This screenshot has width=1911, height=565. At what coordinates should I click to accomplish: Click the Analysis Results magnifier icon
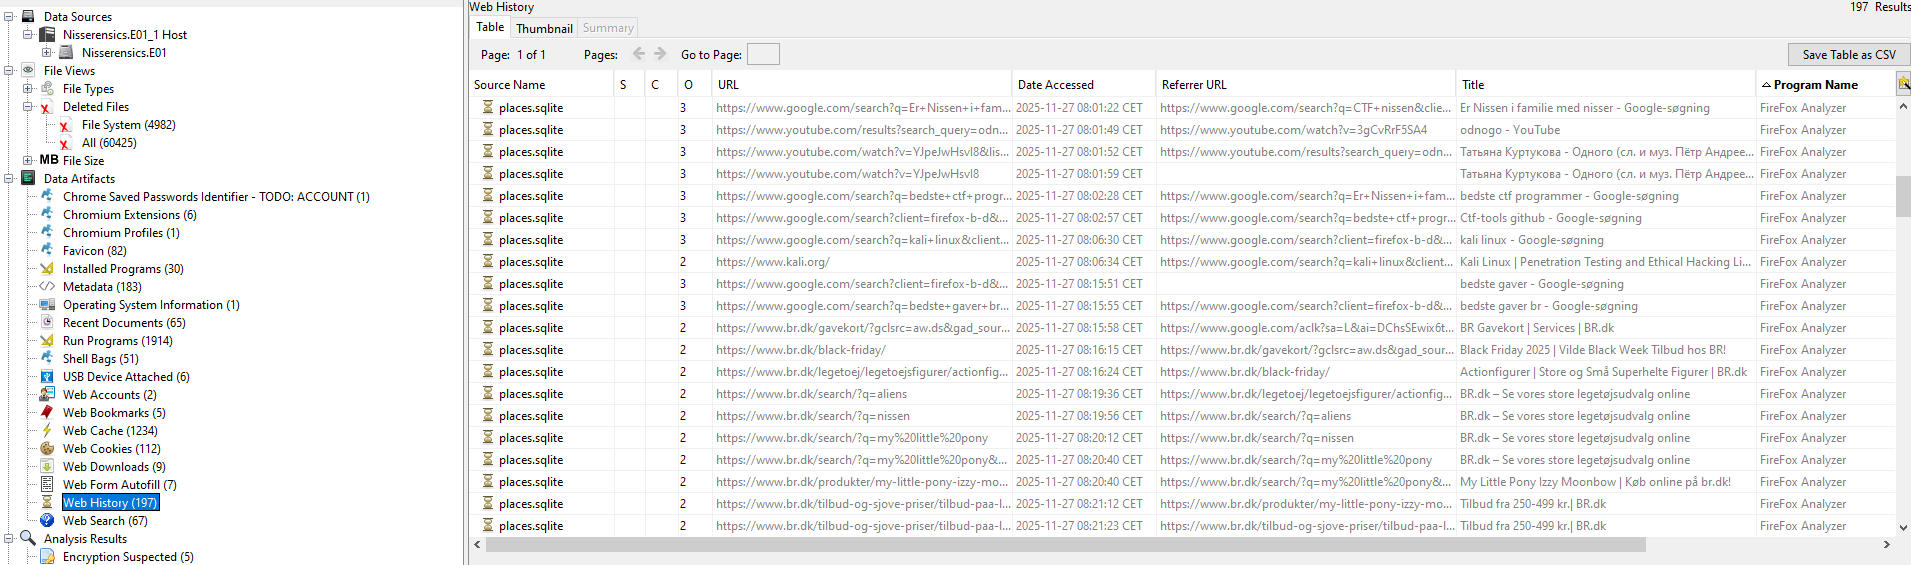(x=28, y=538)
